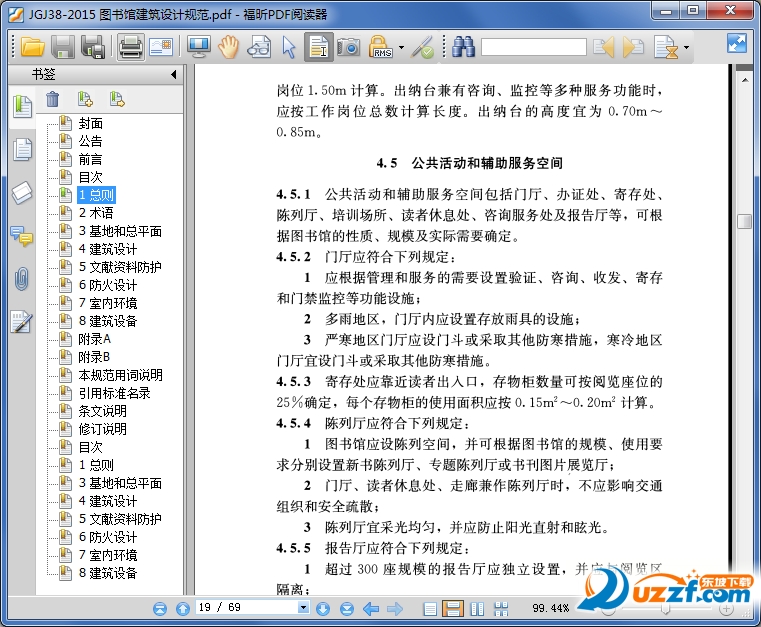Click the email document icon
The height and width of the screenshot is (627, 761).
click(x=161, y=47)
